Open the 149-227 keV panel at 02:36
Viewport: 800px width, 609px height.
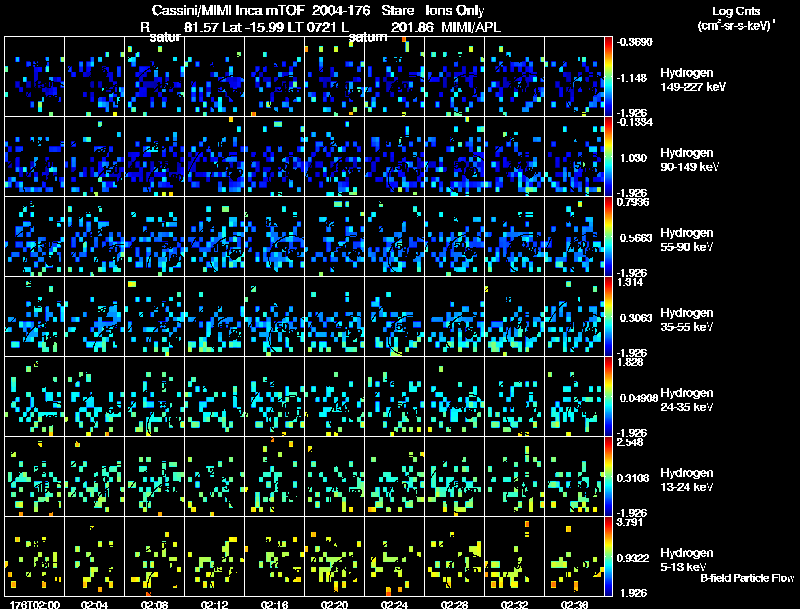574,77
